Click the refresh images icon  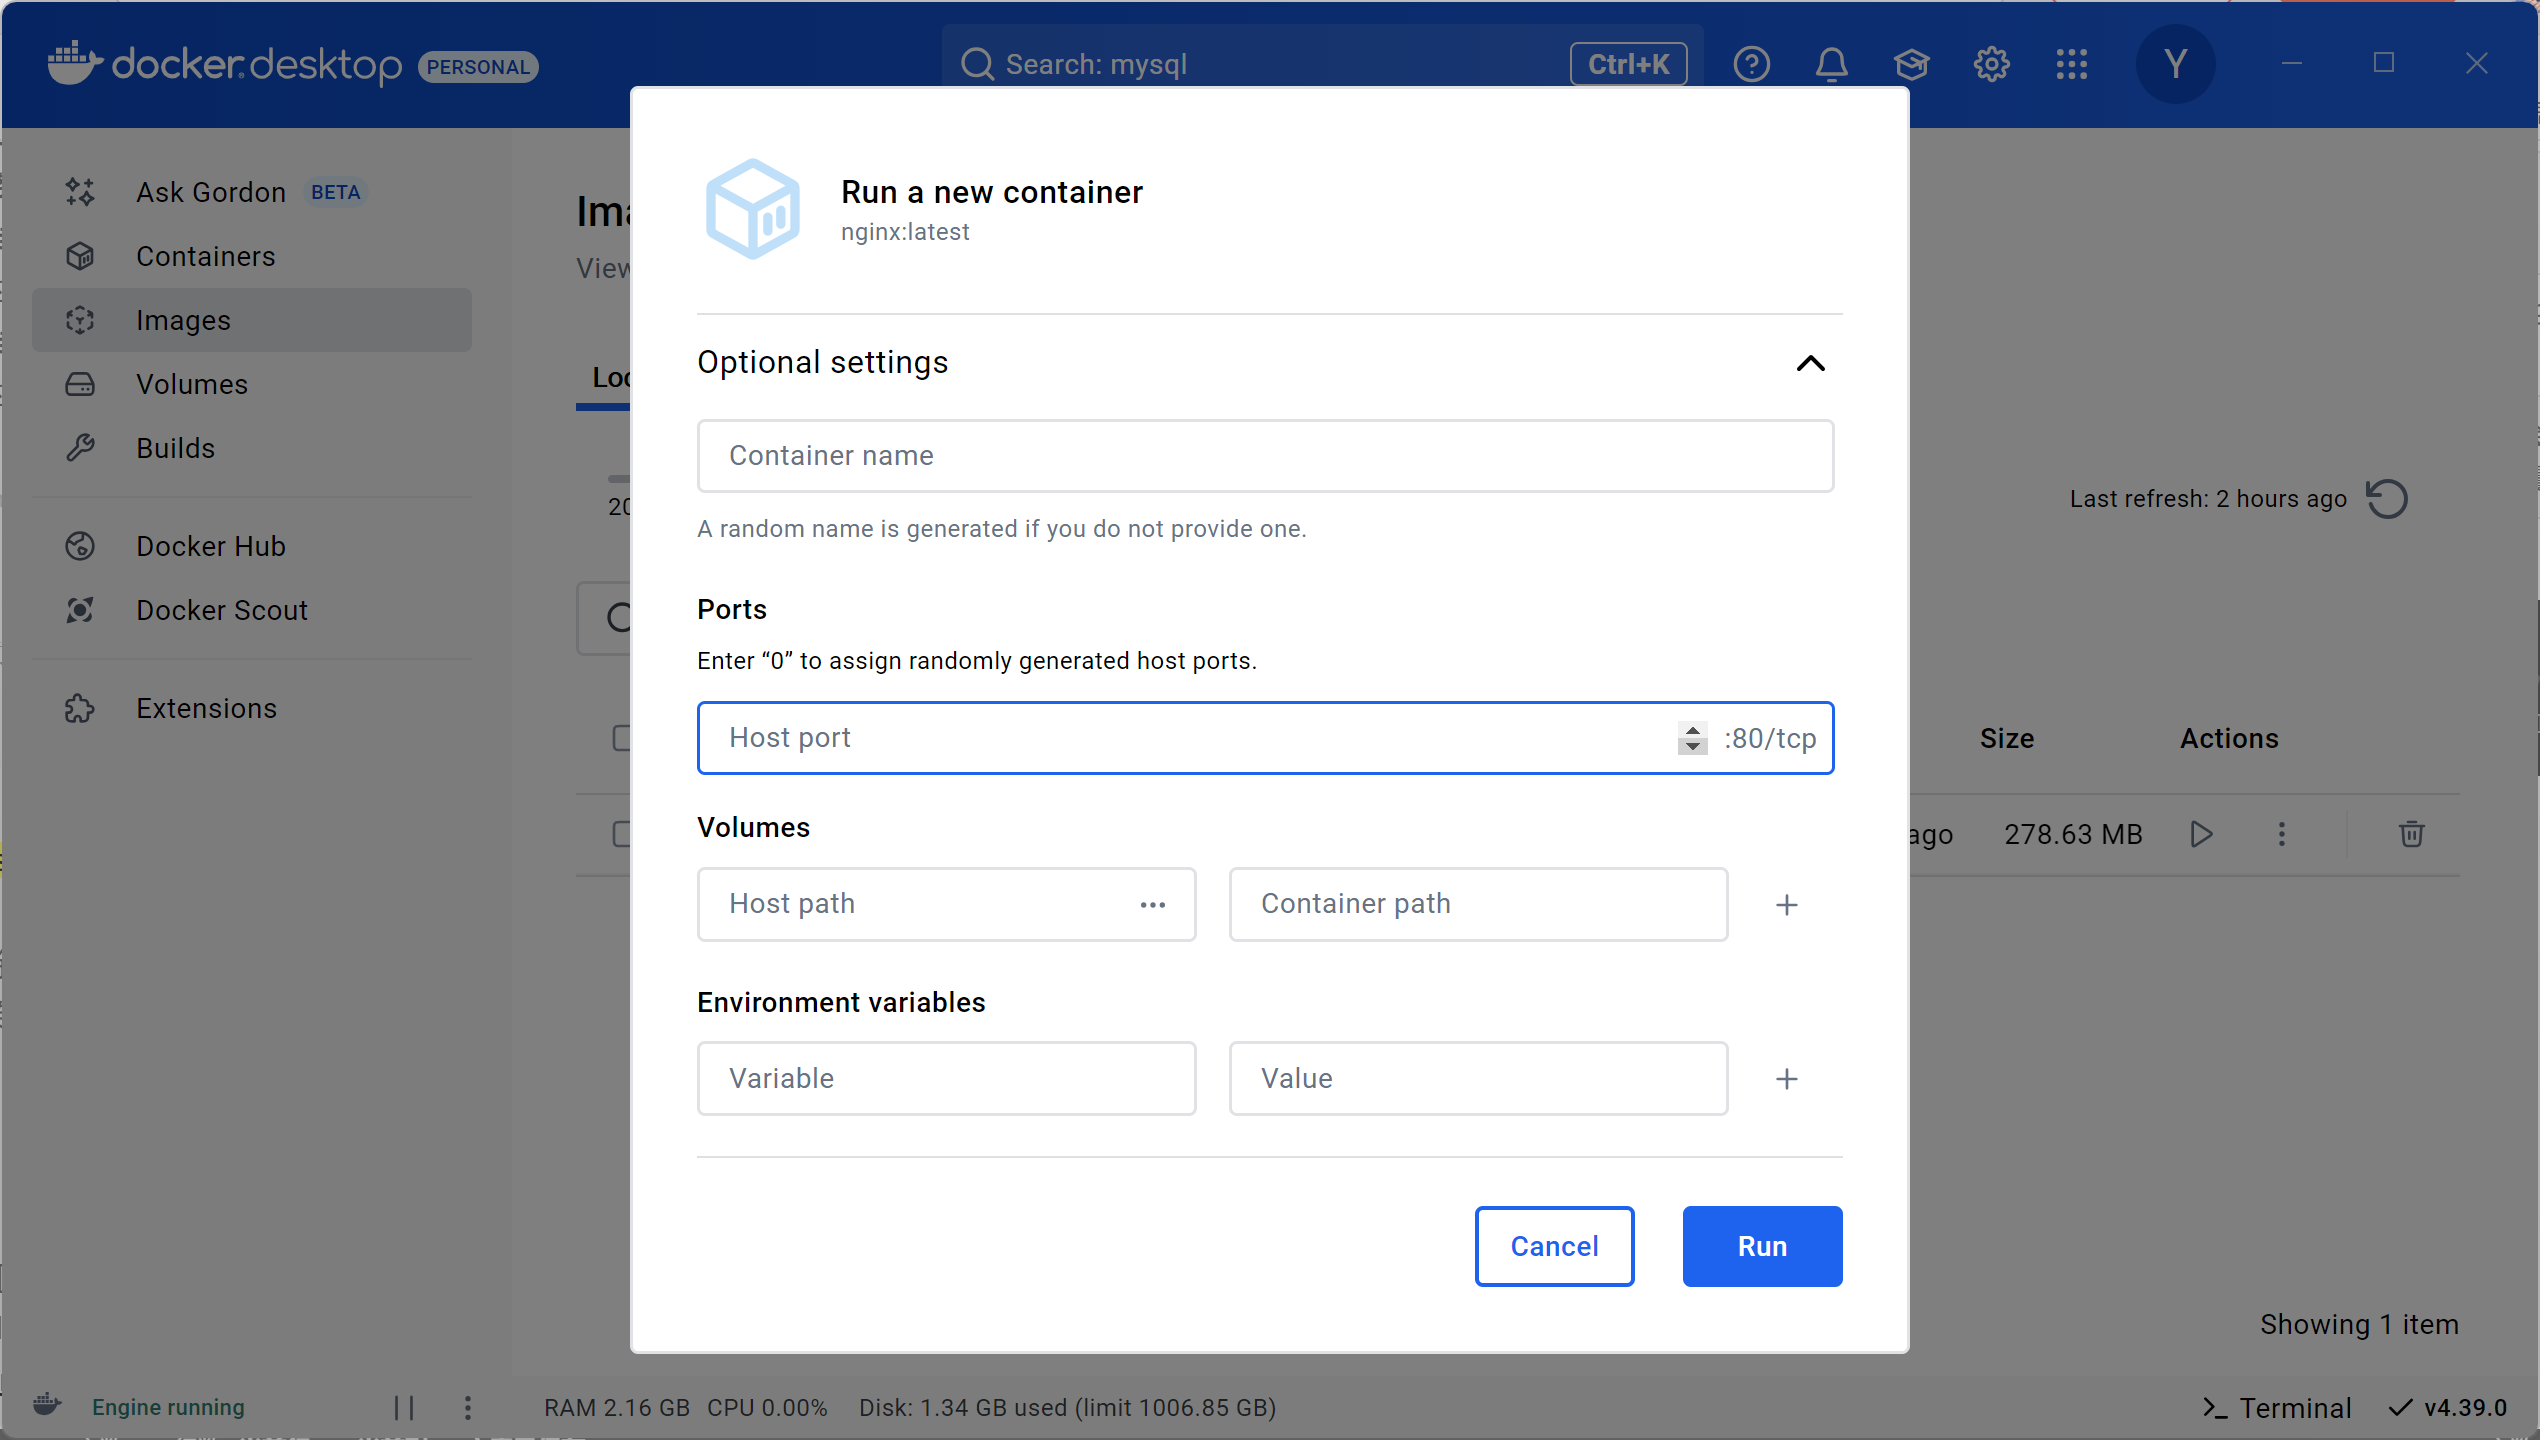pos(2387,499)
